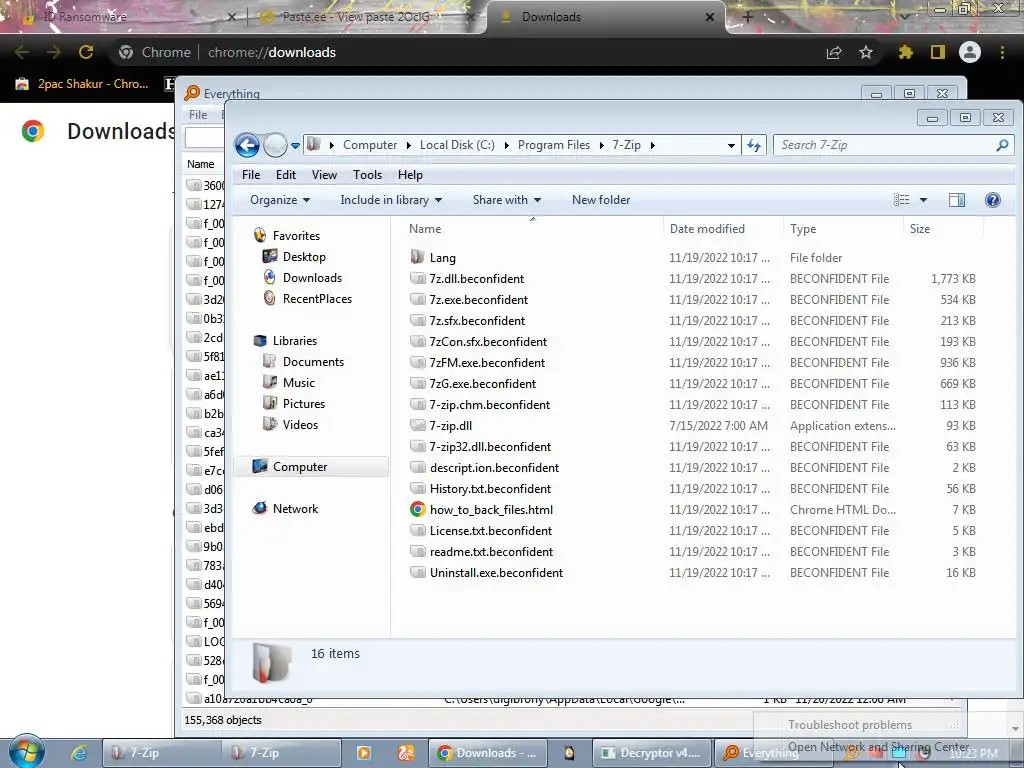Create a New folder

pos(601,200)
